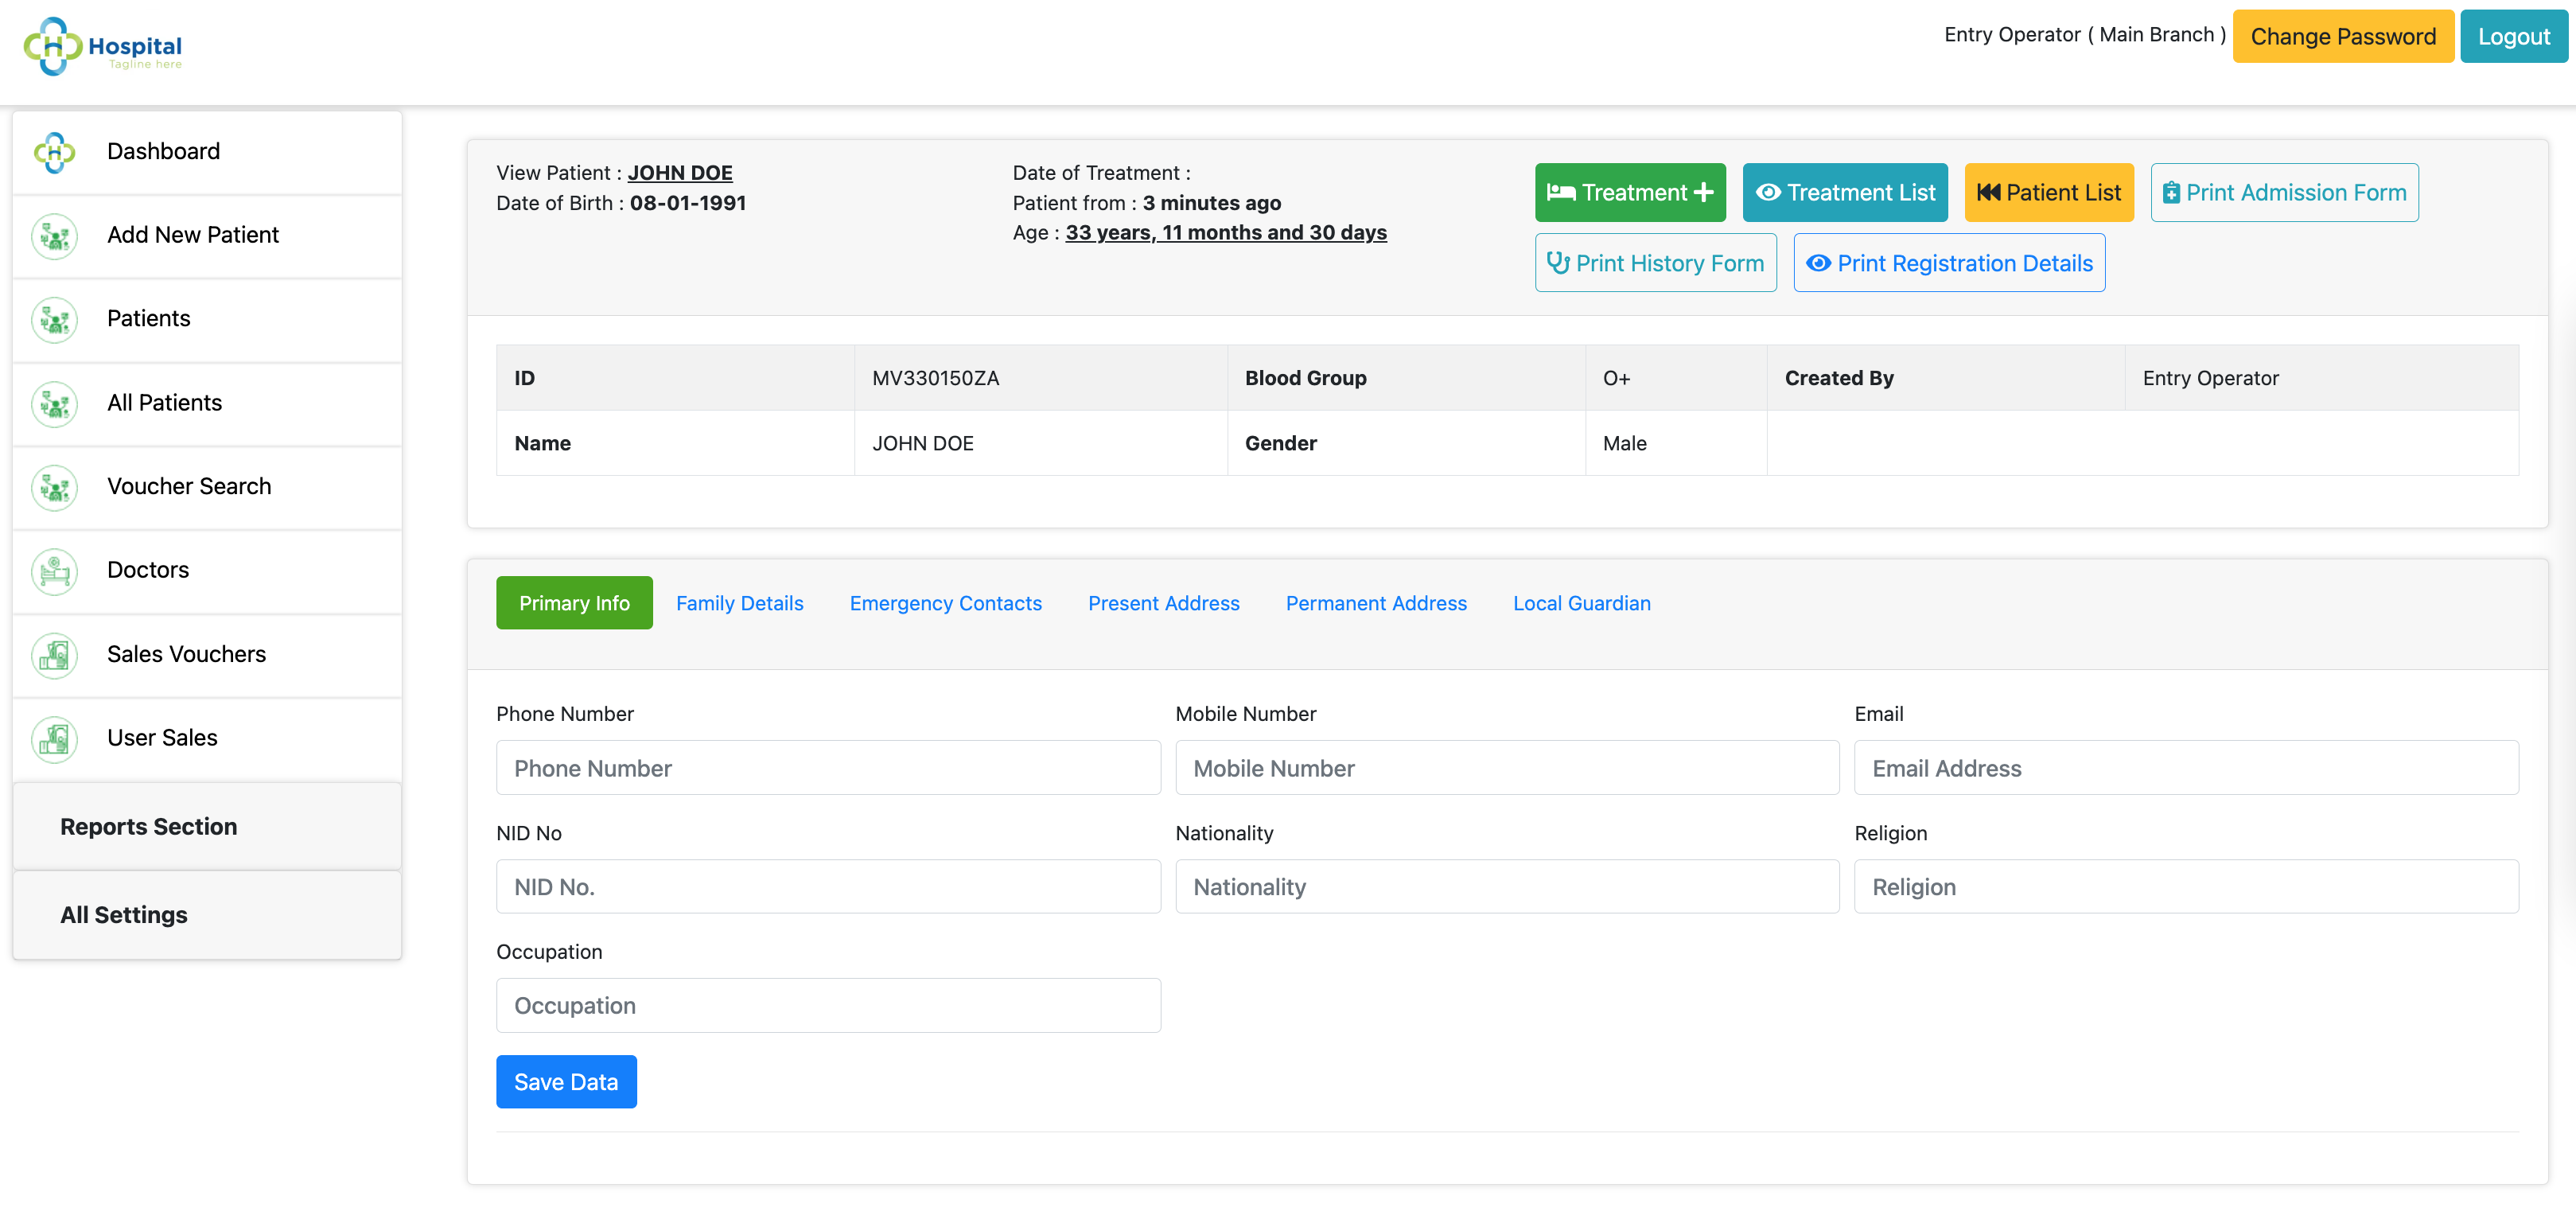Image resolution: width=2576 pixels, height=1227 pixels.
Task: Click the ID value MV330150ZA
Action: click(x=935, y=378)
